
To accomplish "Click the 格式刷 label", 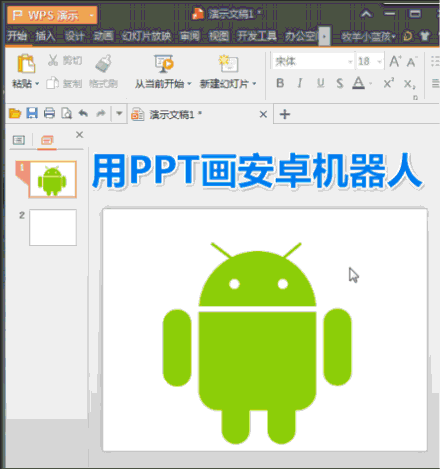I will click(103, 84).
